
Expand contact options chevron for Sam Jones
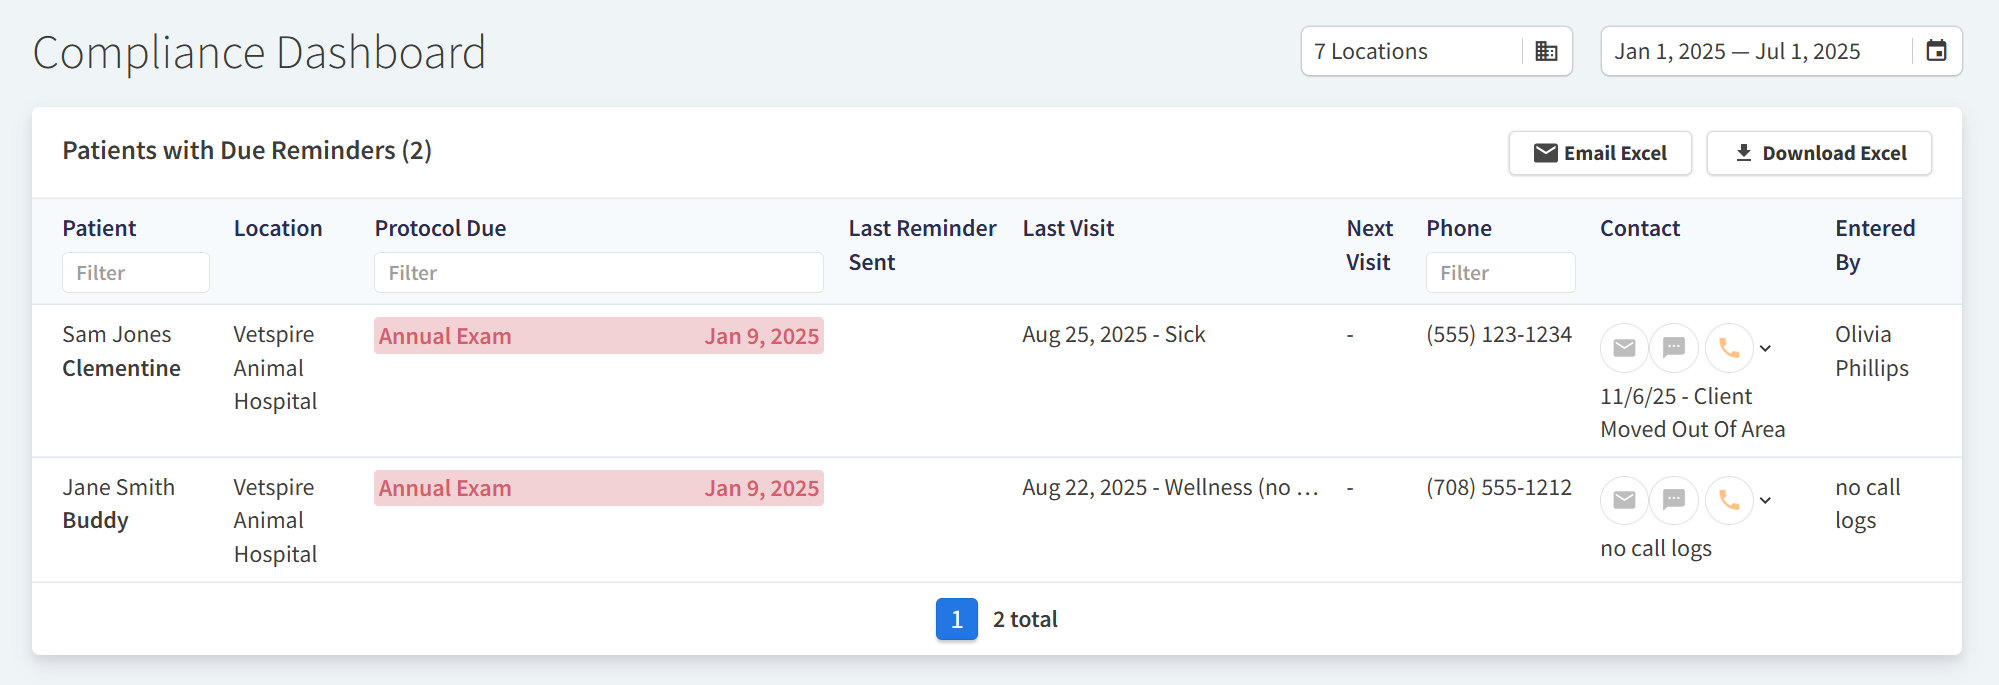[1766, 348]
